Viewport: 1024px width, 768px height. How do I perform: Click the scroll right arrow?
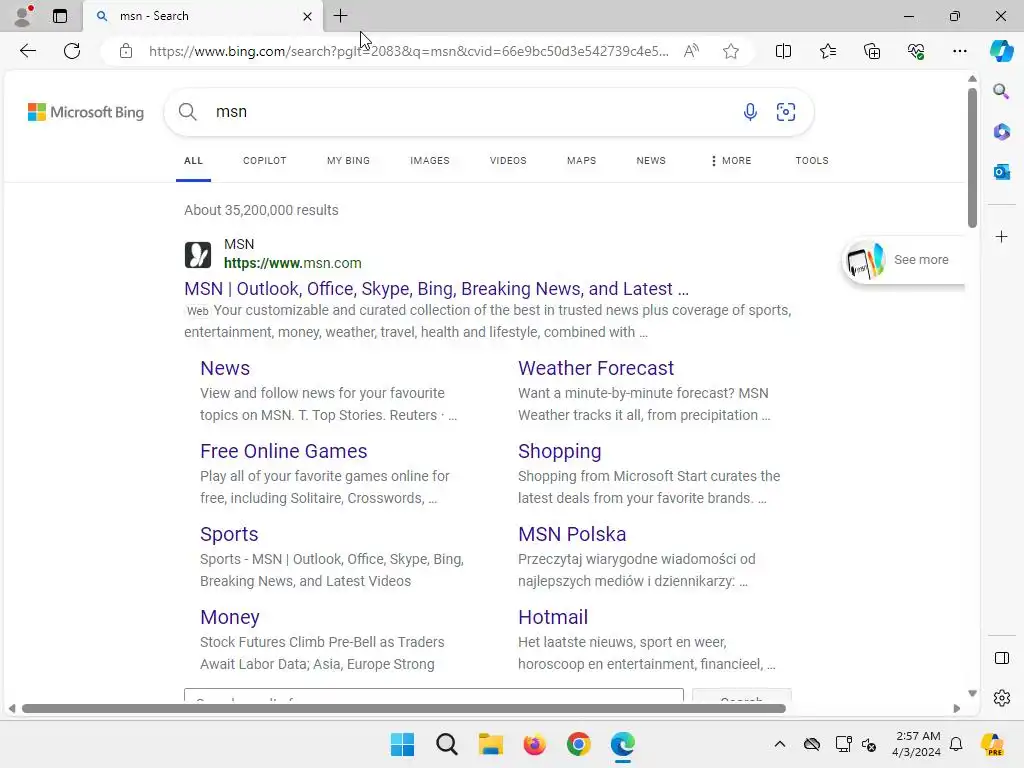click(957, 709)
